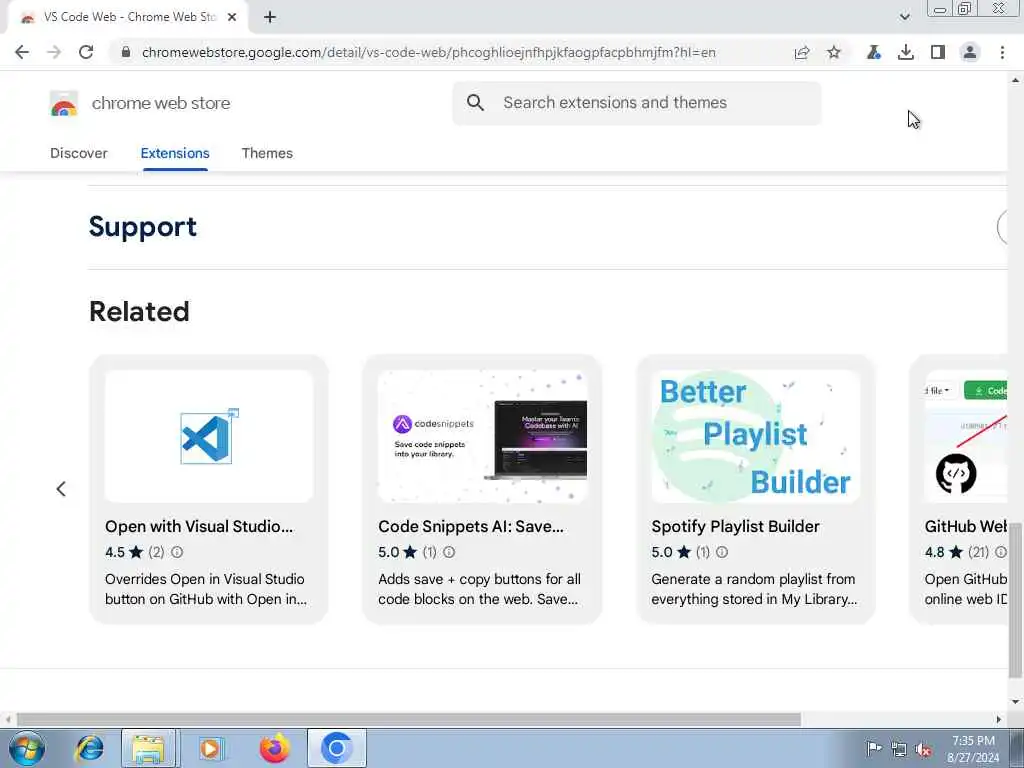Share this page icon in address bar
This screenshot has width=1024, height=768.
click(x=802, y=52)
